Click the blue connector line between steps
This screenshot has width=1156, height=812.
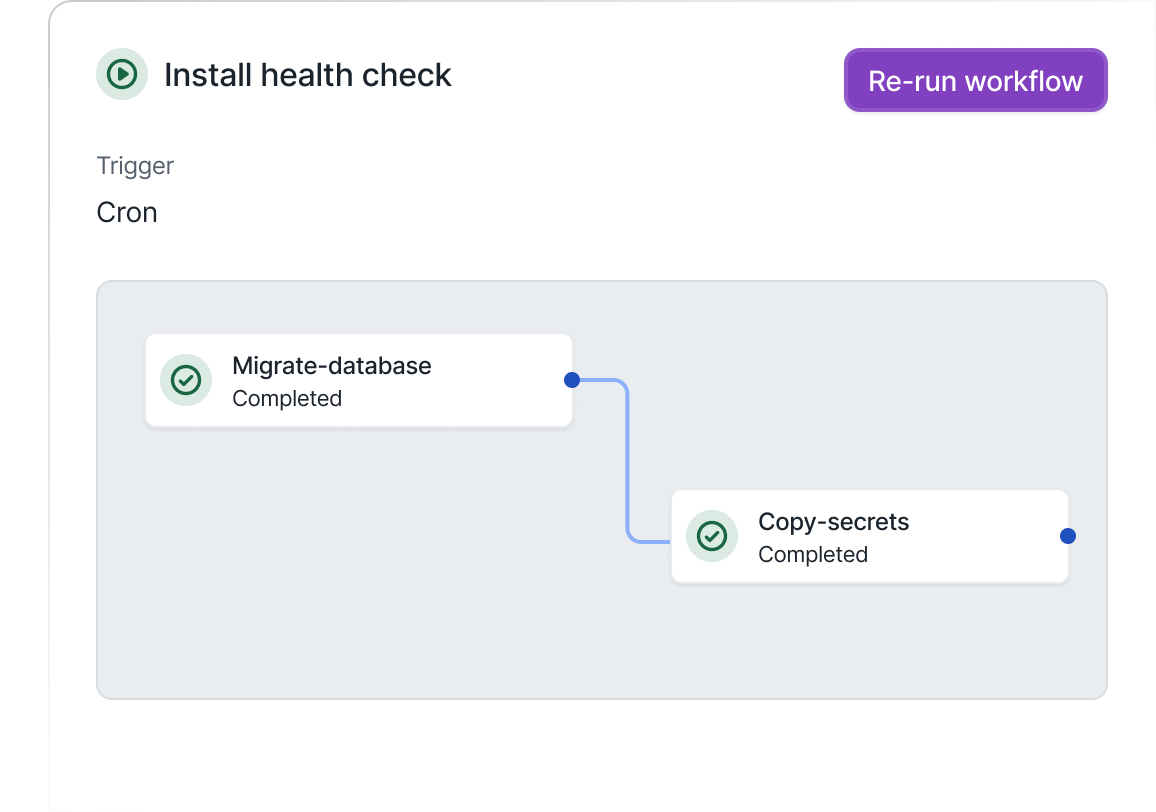[x=627, y=460]
